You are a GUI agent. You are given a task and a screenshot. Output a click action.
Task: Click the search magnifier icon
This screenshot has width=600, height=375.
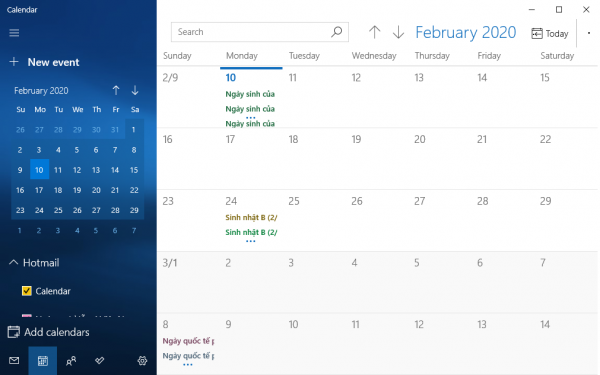(x=336, y=32)
